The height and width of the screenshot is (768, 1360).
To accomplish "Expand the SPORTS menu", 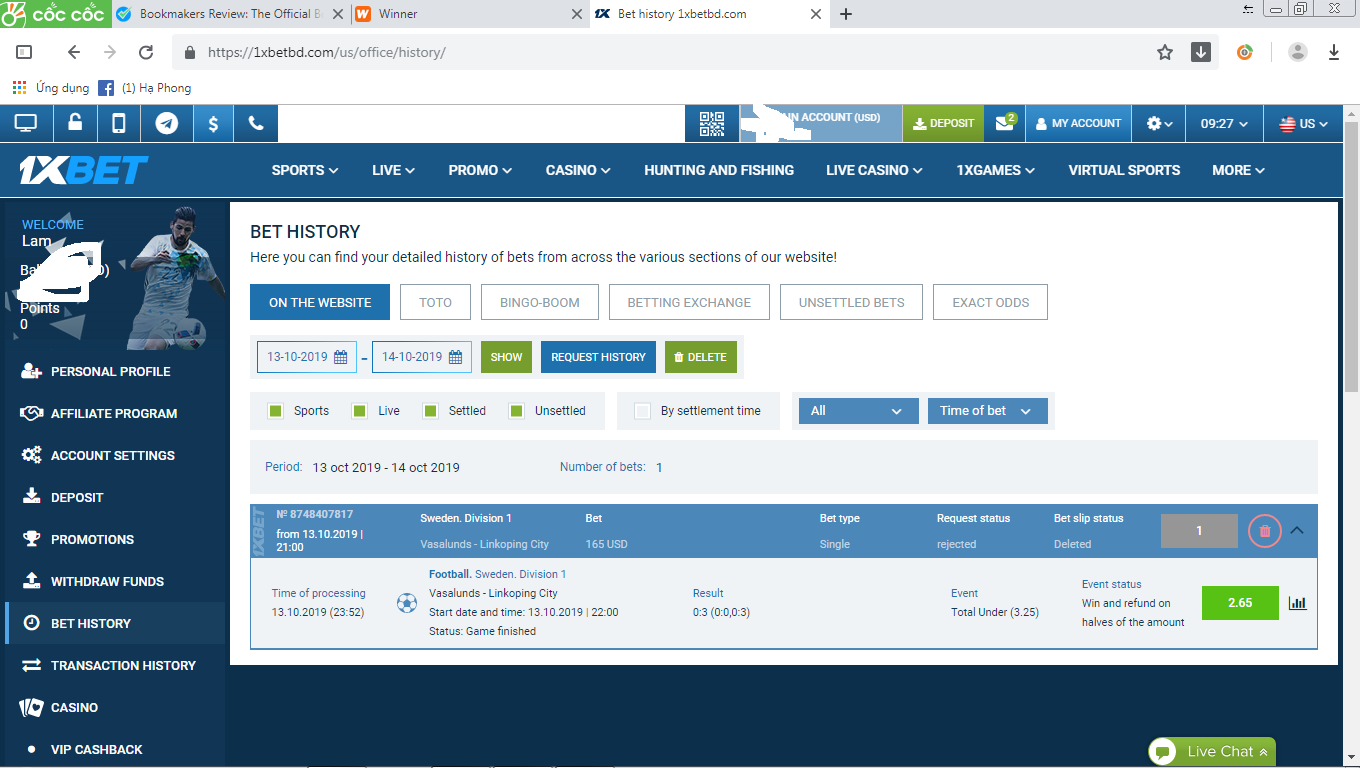I will [x=305, y=170].
